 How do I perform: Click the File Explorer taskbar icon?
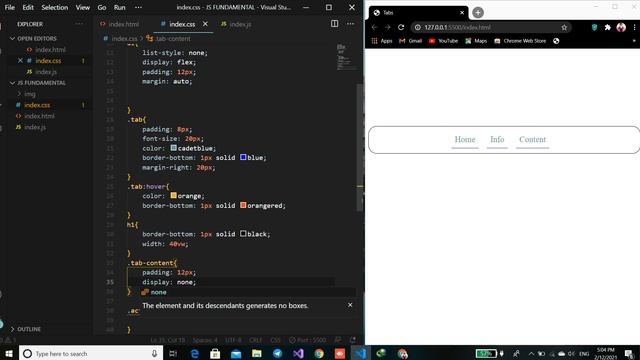(256, 353)
